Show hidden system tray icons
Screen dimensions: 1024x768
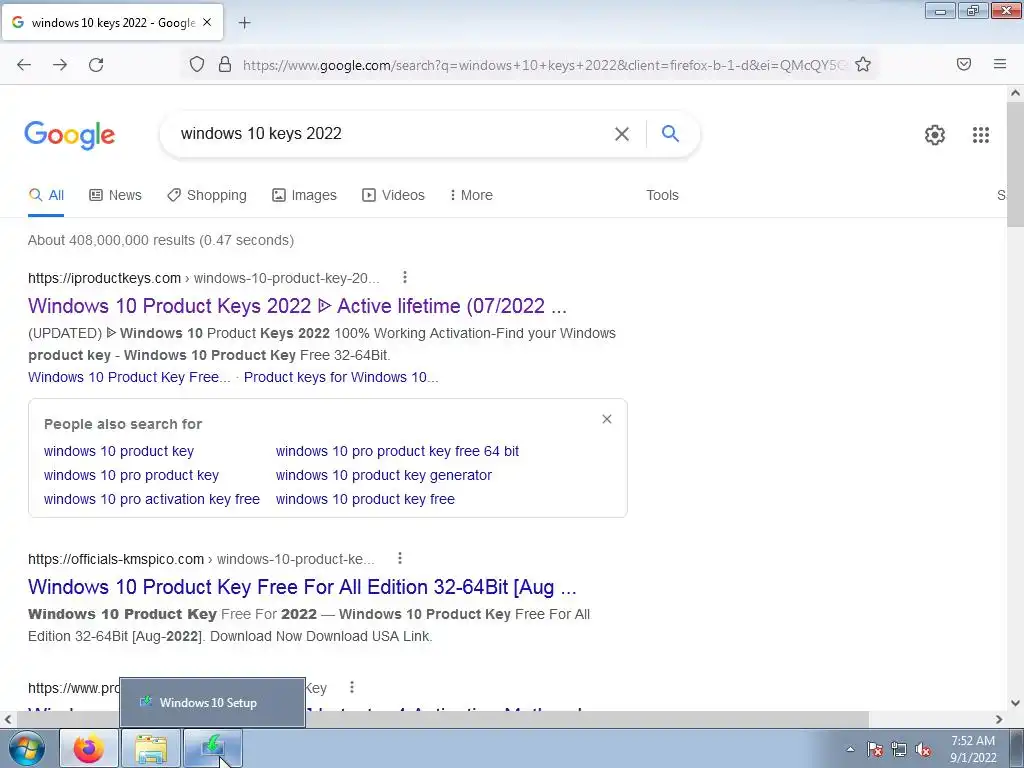tap(850, 749)
